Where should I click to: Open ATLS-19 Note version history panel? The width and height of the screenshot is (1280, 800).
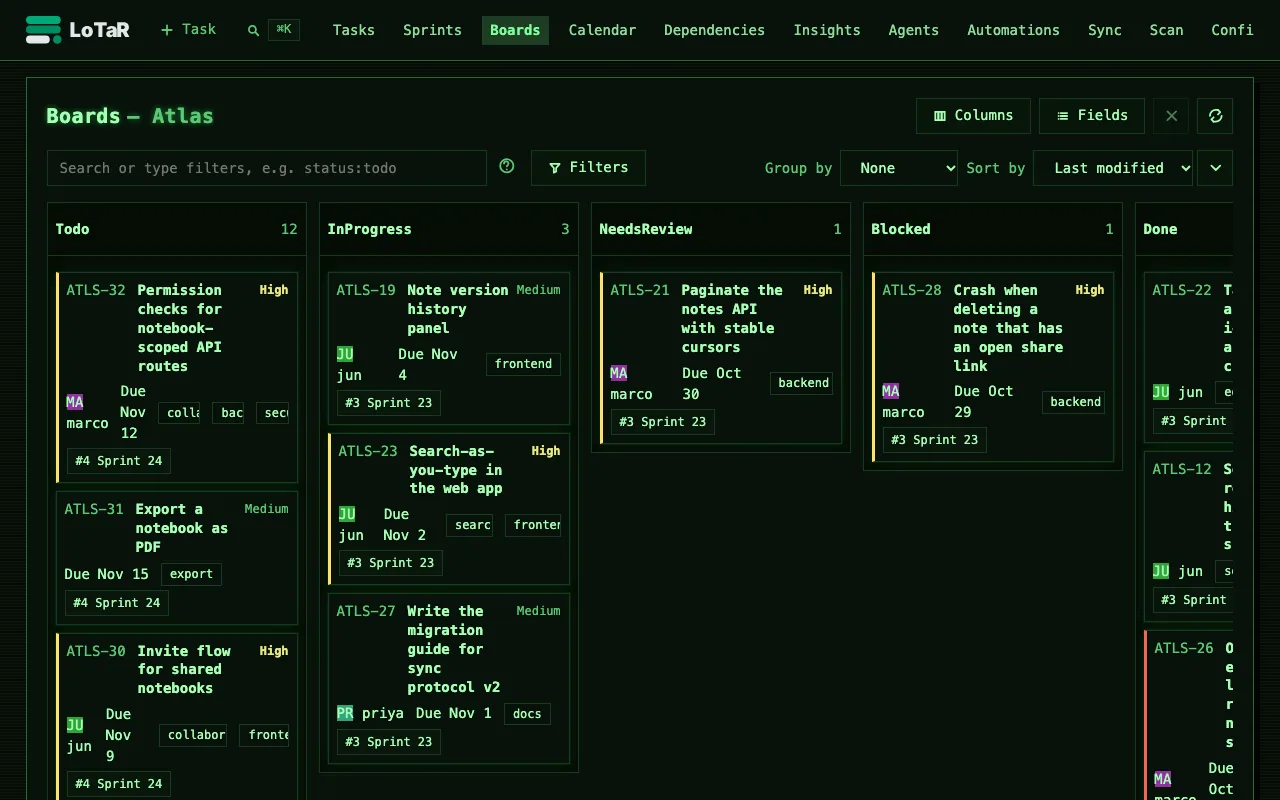[449, 348]
